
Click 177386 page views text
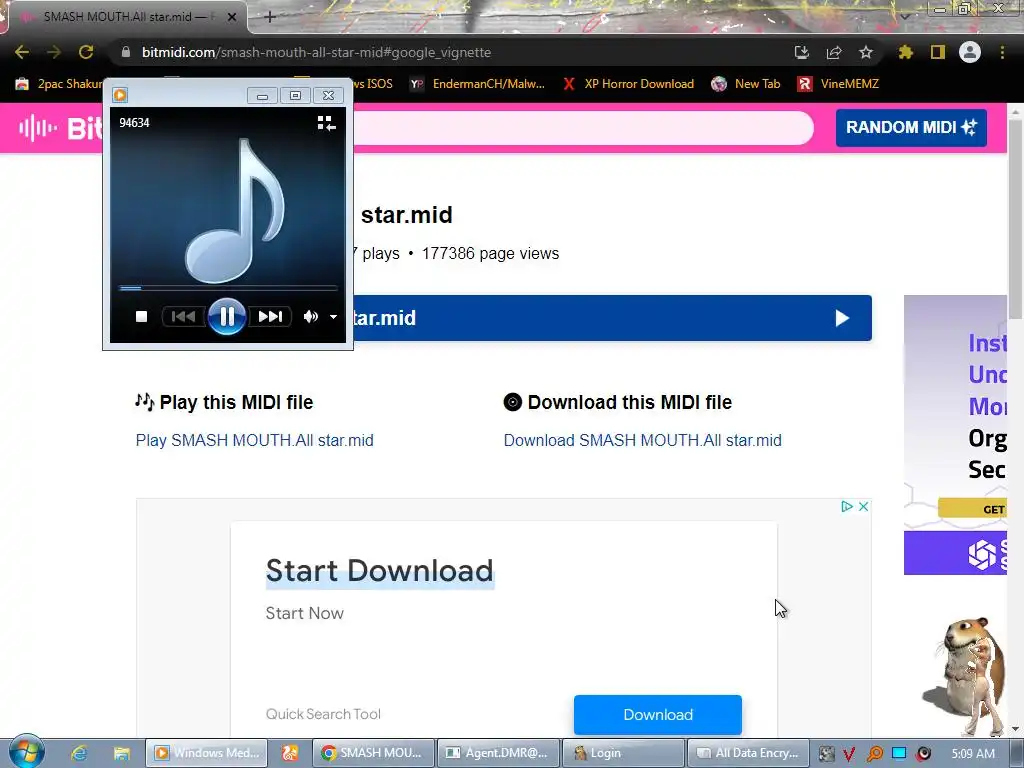(490, 253)
